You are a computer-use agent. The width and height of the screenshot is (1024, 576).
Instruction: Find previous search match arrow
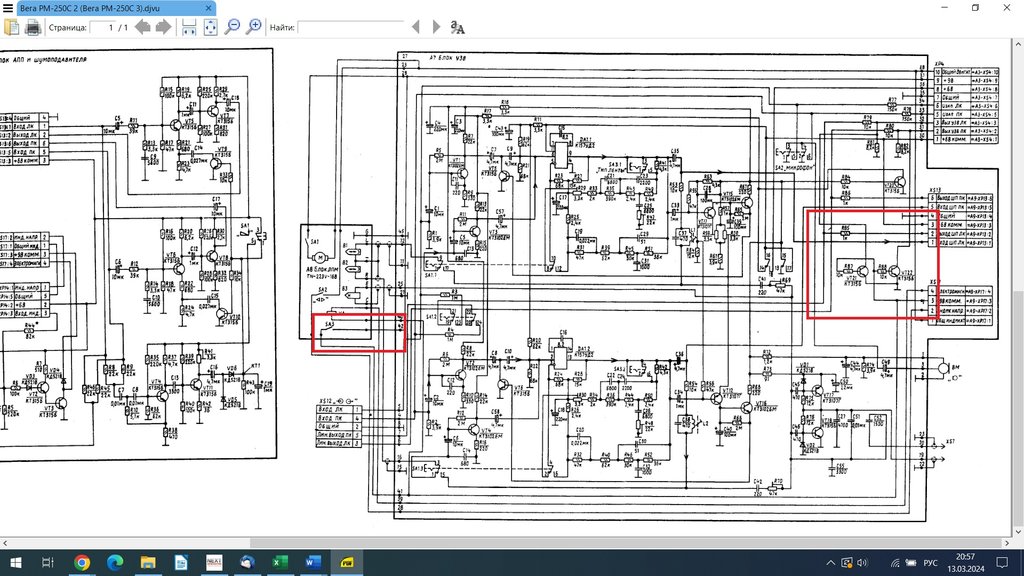[x=415, y=27]
